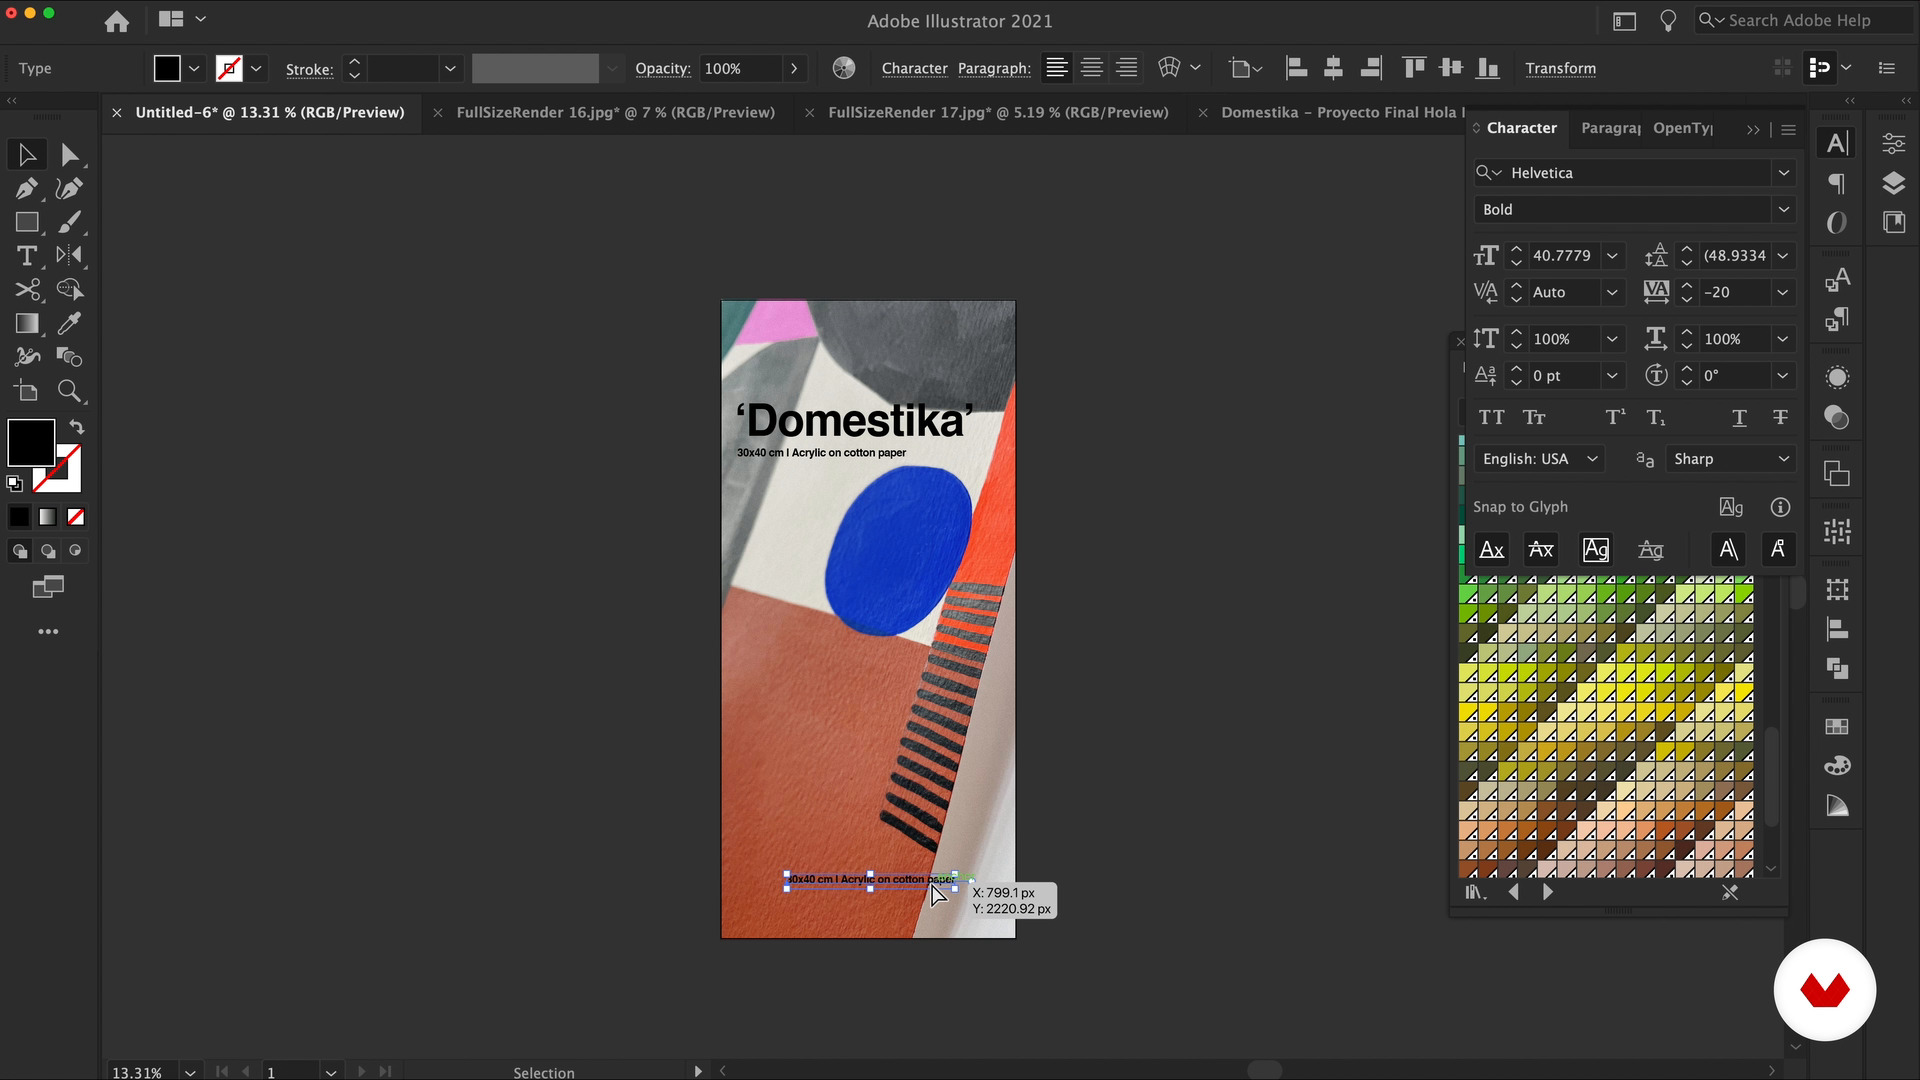
Task: Open Bold font style dropdown
Action: point(1783,210)
